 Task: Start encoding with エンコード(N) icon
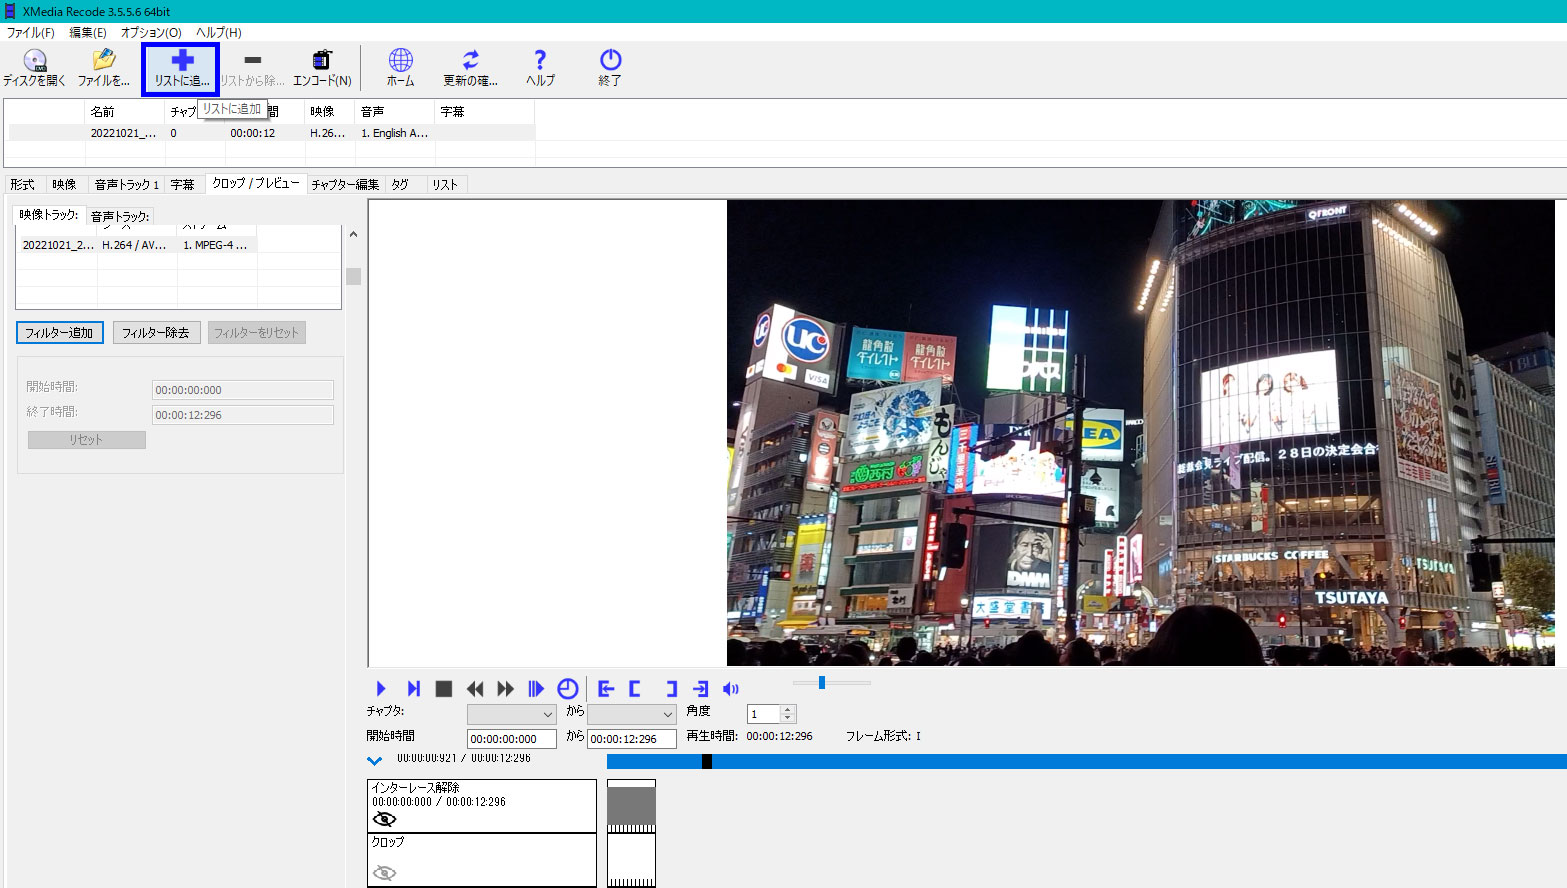click(322, 68)
